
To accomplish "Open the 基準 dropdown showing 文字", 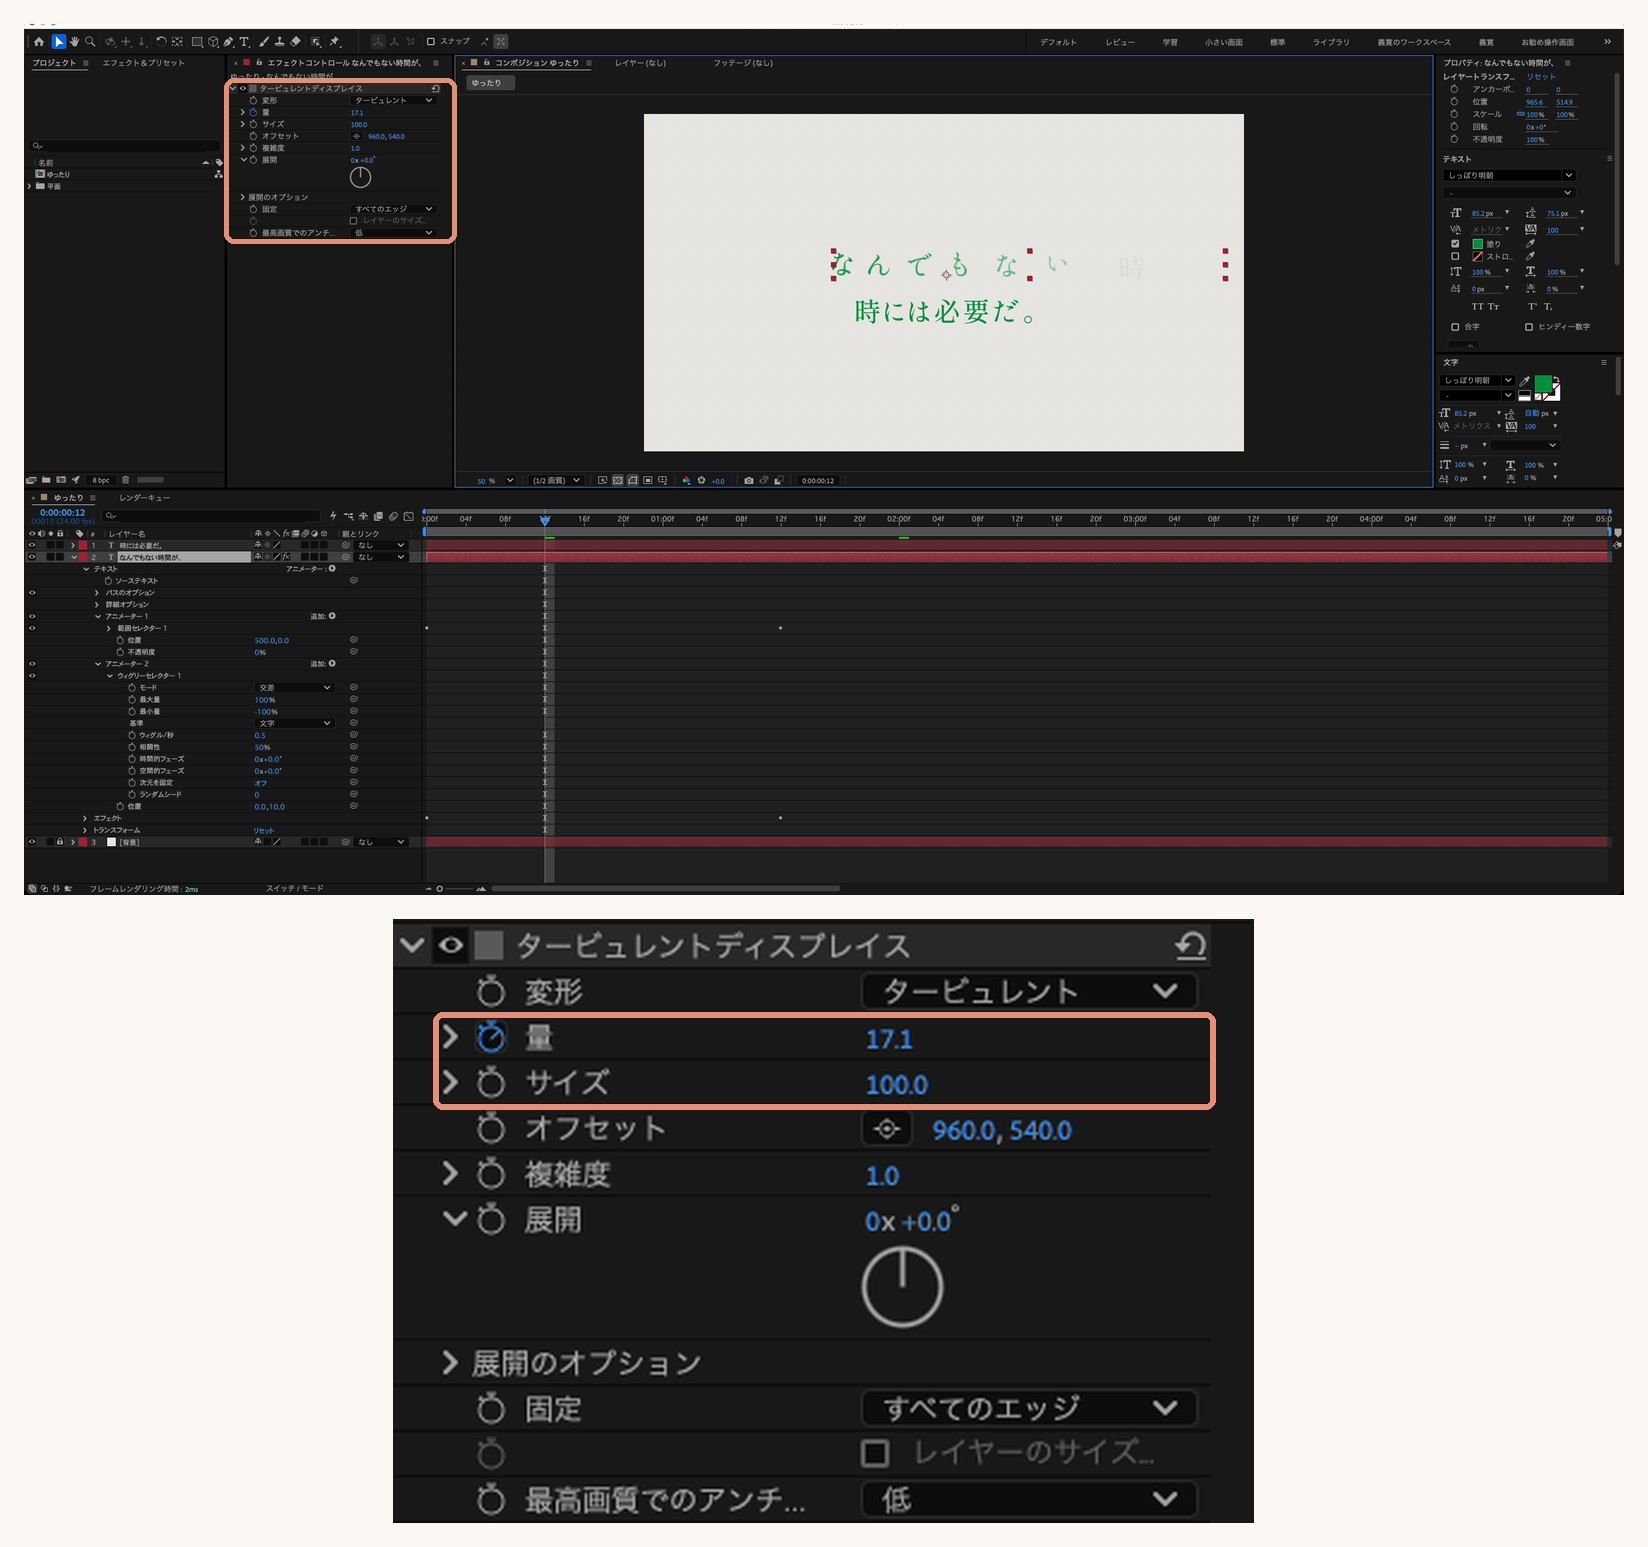I will pyautogui.click(x=294, y=723).
